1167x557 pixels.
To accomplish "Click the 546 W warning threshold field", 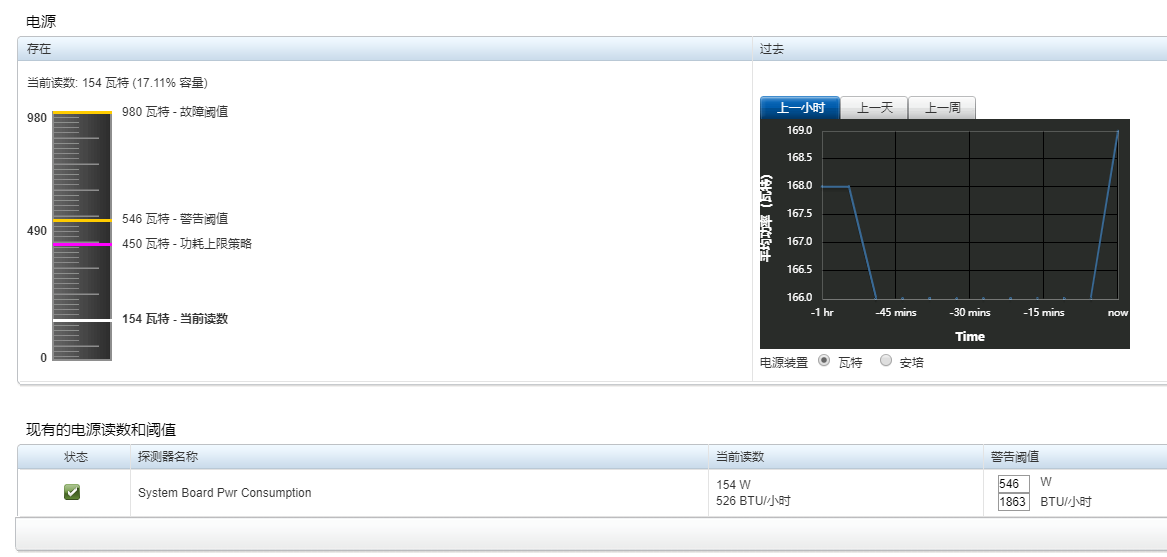I will (1014, 484).
